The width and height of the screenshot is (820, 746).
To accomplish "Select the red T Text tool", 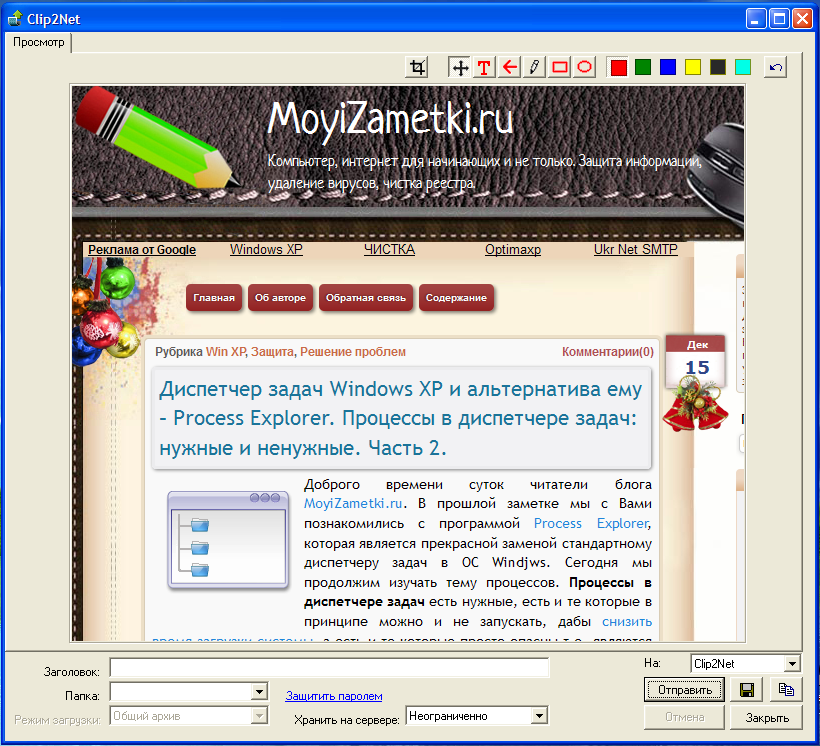I will pos(484,67).
